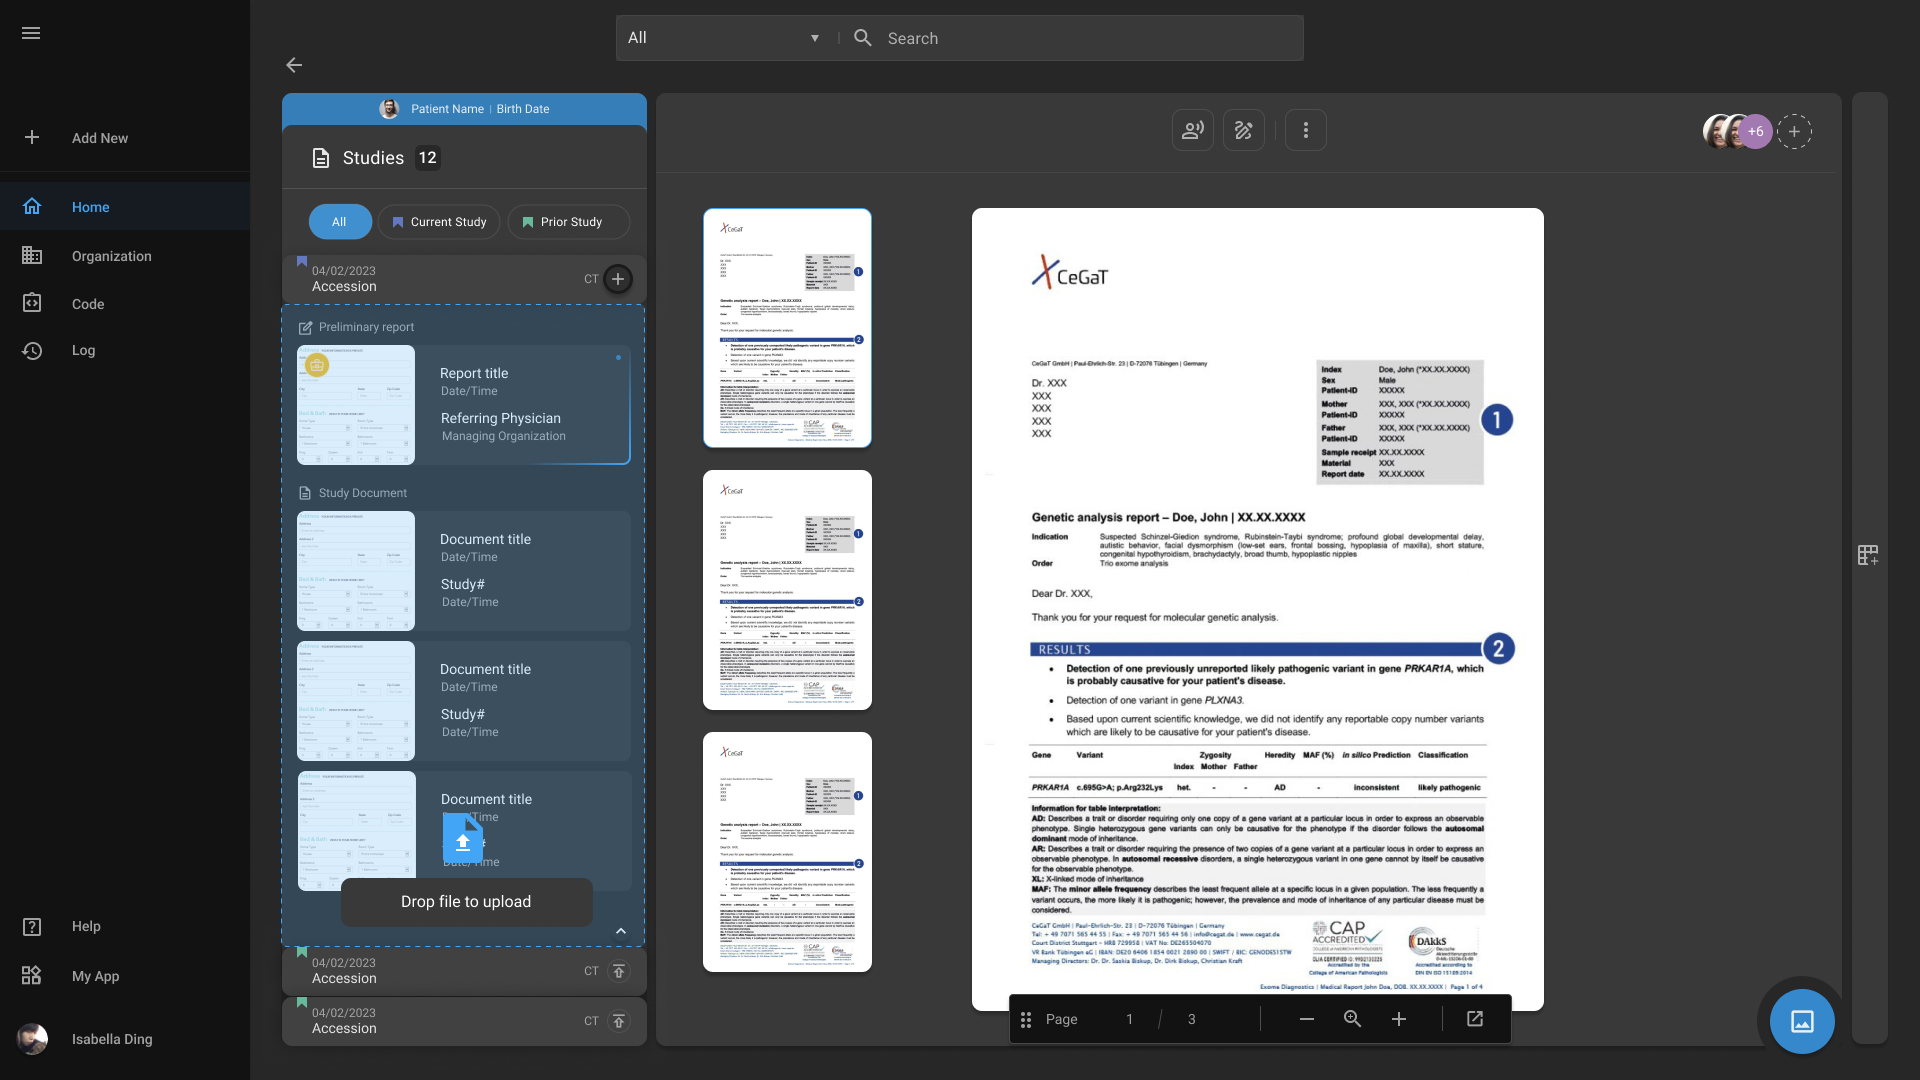Click the back navigation arrow button
1920x1080 pixels.
click(x=293, y=63)
